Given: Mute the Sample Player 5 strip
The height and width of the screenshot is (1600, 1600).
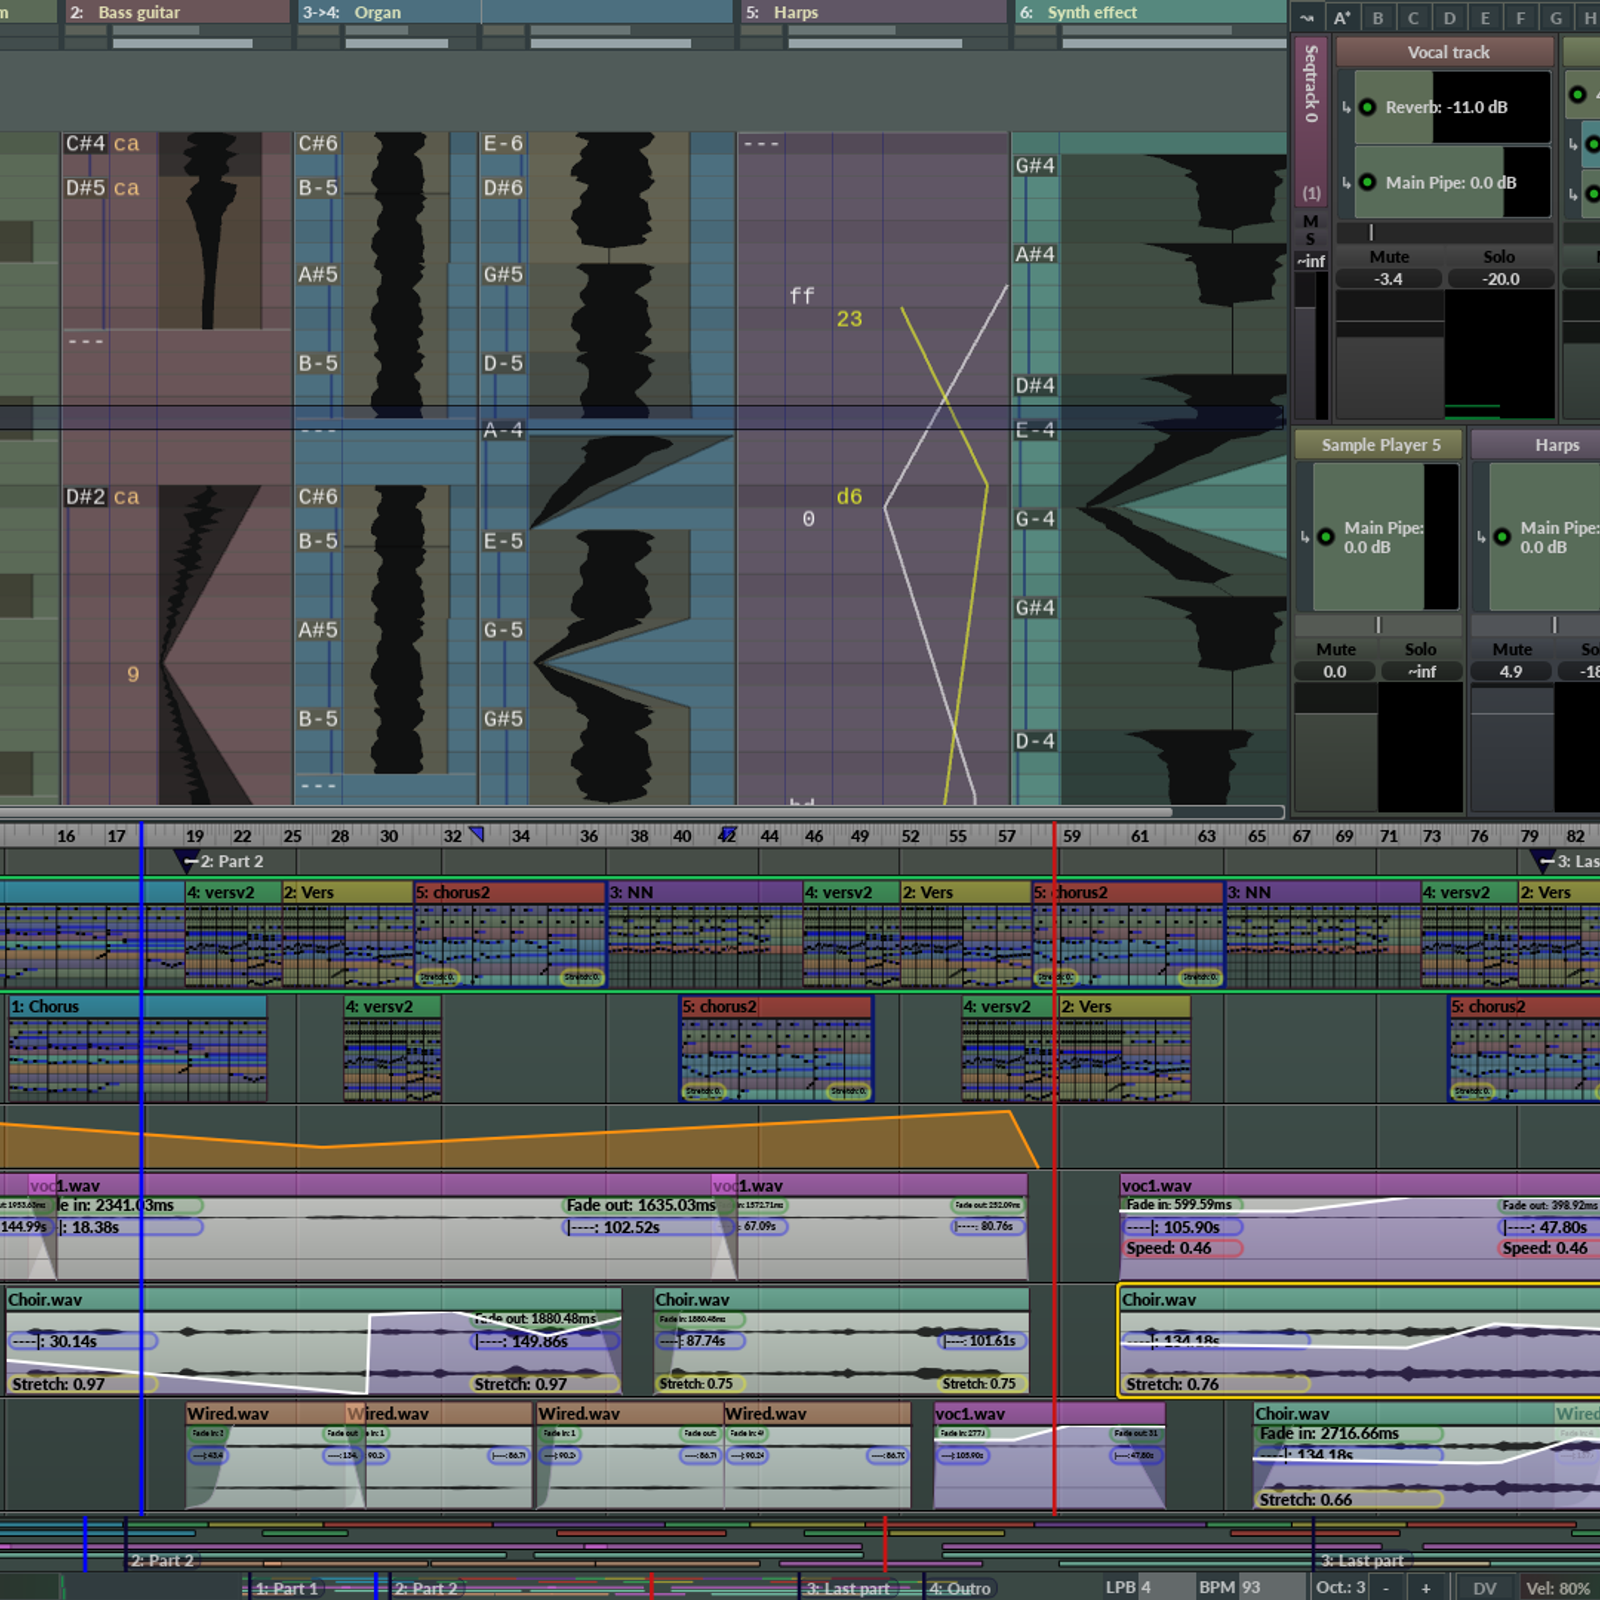Looking at the screenshot, I should (1336, 650).
